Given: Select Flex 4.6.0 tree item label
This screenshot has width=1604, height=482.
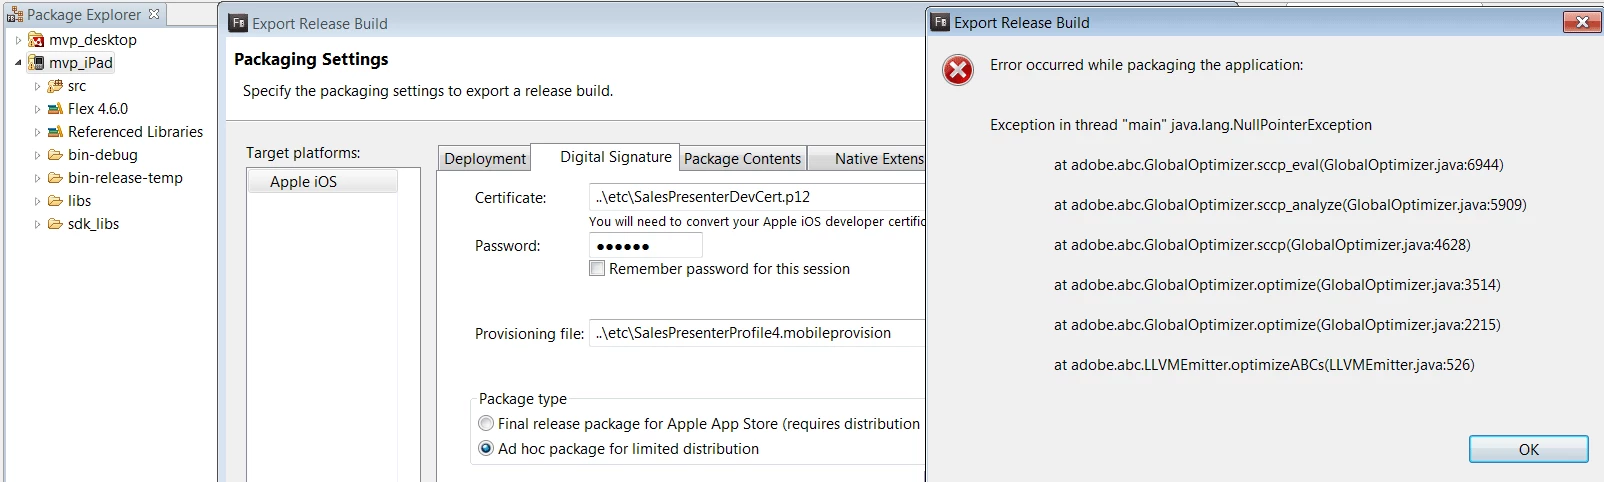Looking at the screenshot, I should pyautogui.click(x=98, y=109).
